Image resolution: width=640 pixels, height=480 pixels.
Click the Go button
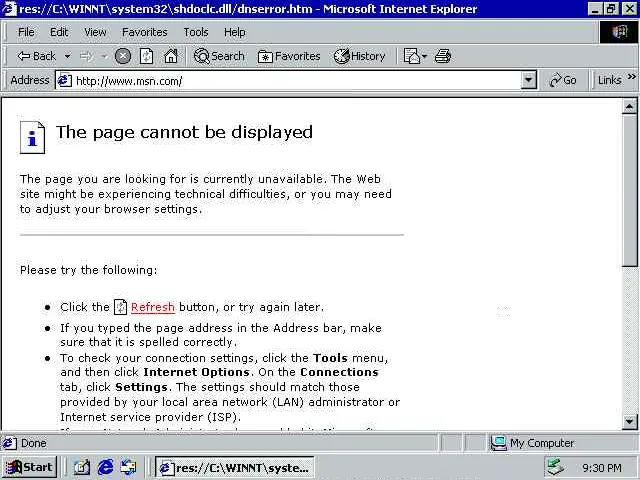pos(563,80)
